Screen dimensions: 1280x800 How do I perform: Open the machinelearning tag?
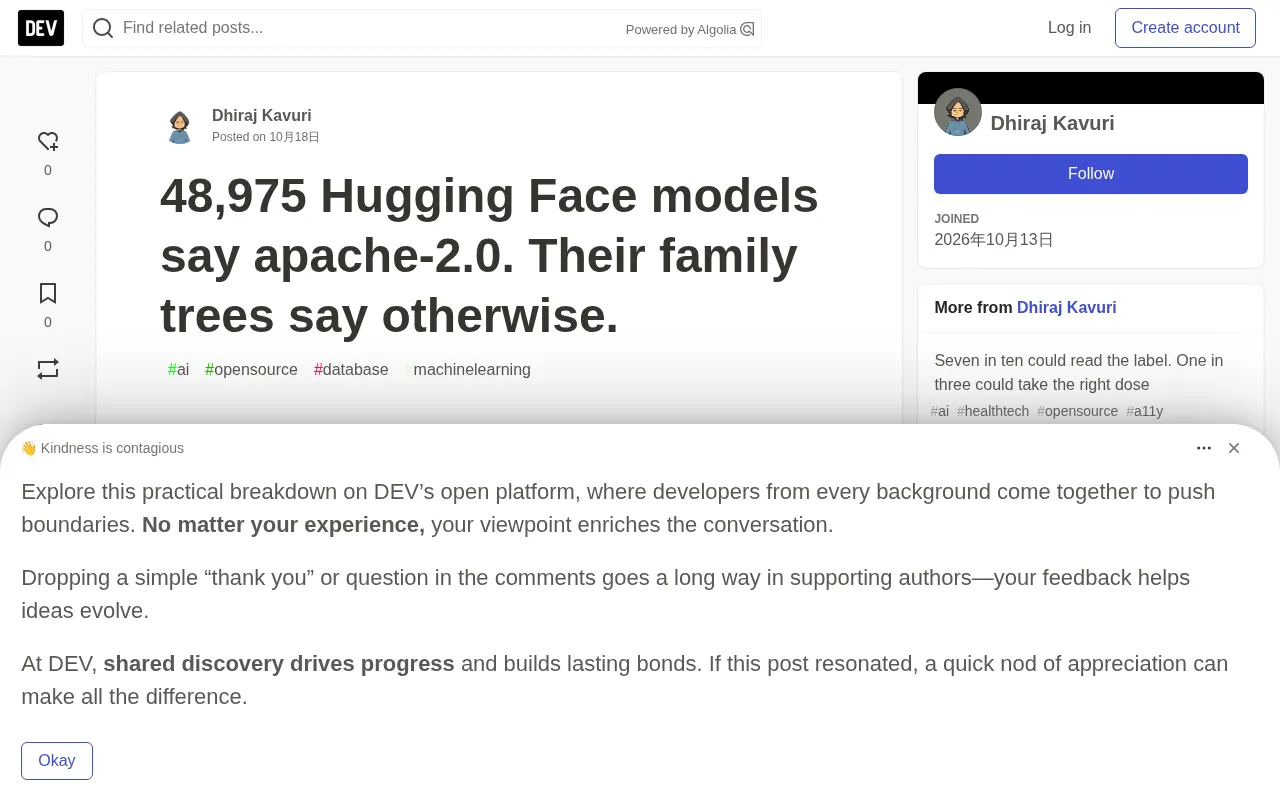pyautogui.click(x=468, y=370)
